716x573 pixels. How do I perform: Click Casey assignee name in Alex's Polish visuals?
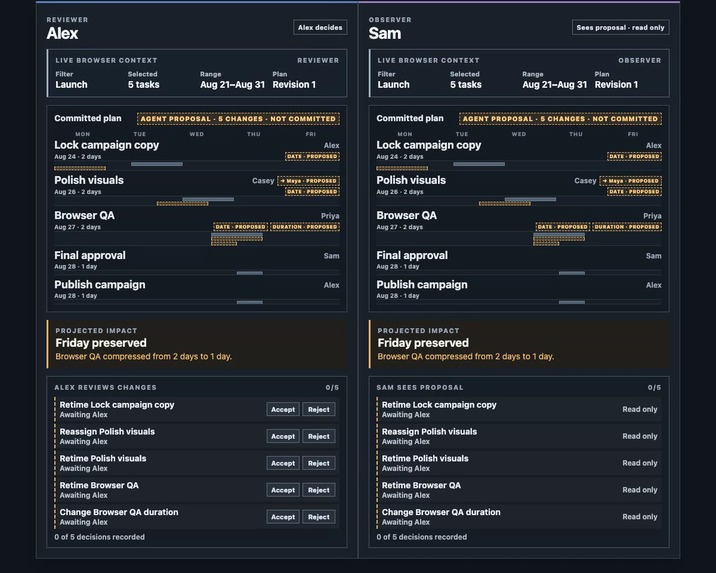click(263, 181)
